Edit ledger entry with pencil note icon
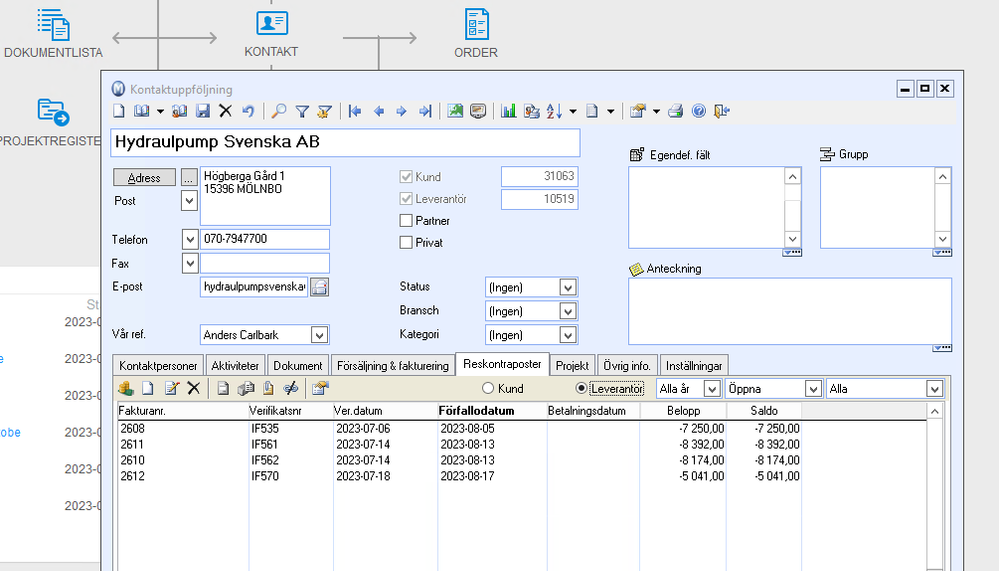 171,388
